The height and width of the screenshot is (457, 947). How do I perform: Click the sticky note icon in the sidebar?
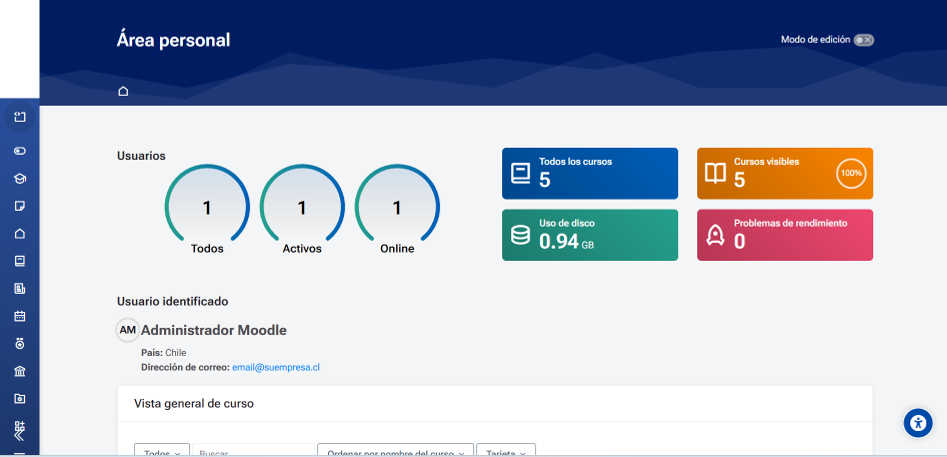pos(20,206)
